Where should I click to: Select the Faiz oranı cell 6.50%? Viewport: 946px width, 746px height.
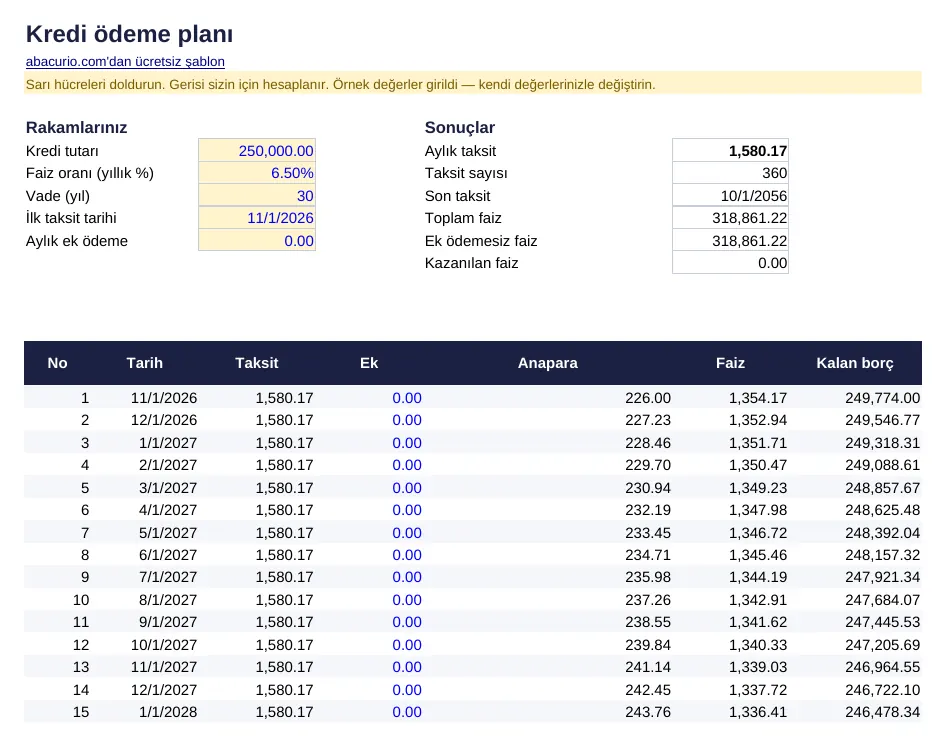[257, 173]
